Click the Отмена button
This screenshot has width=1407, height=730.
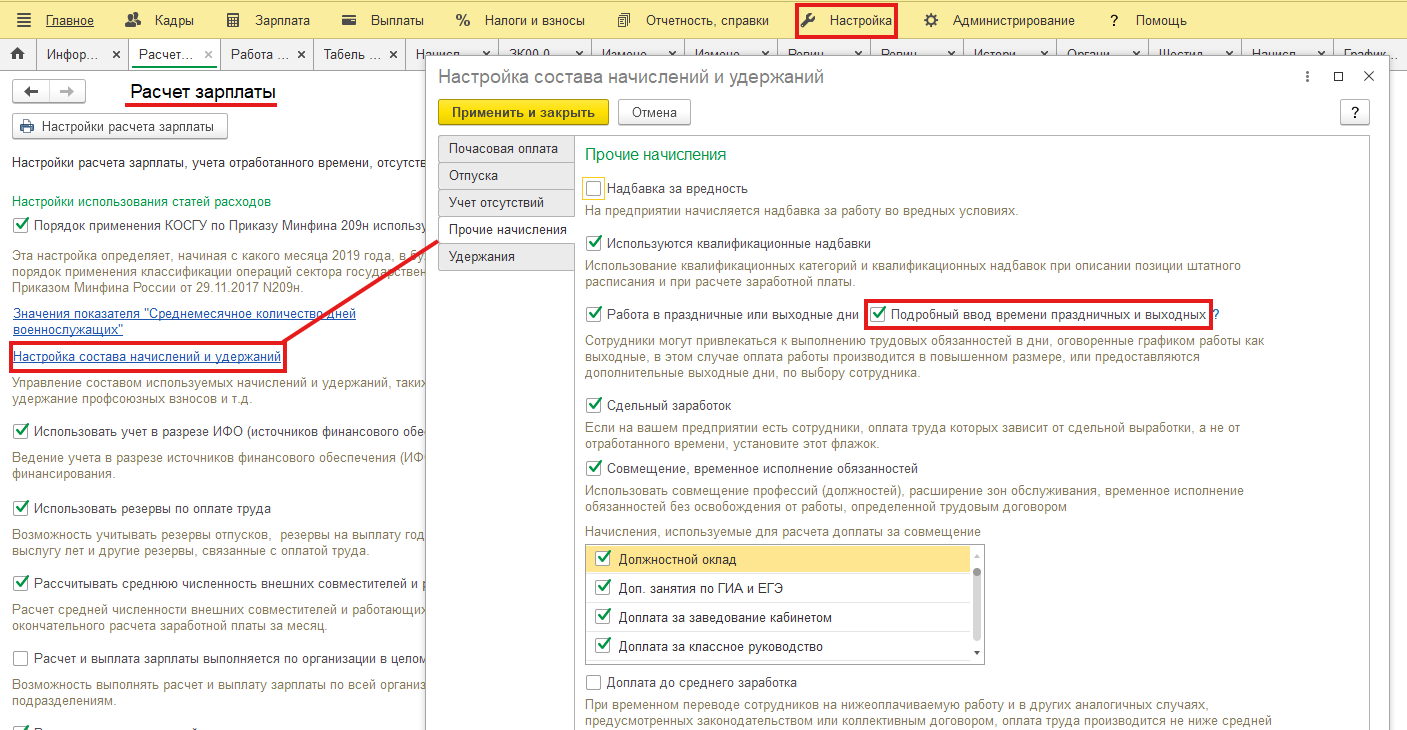tap(654, 112)
